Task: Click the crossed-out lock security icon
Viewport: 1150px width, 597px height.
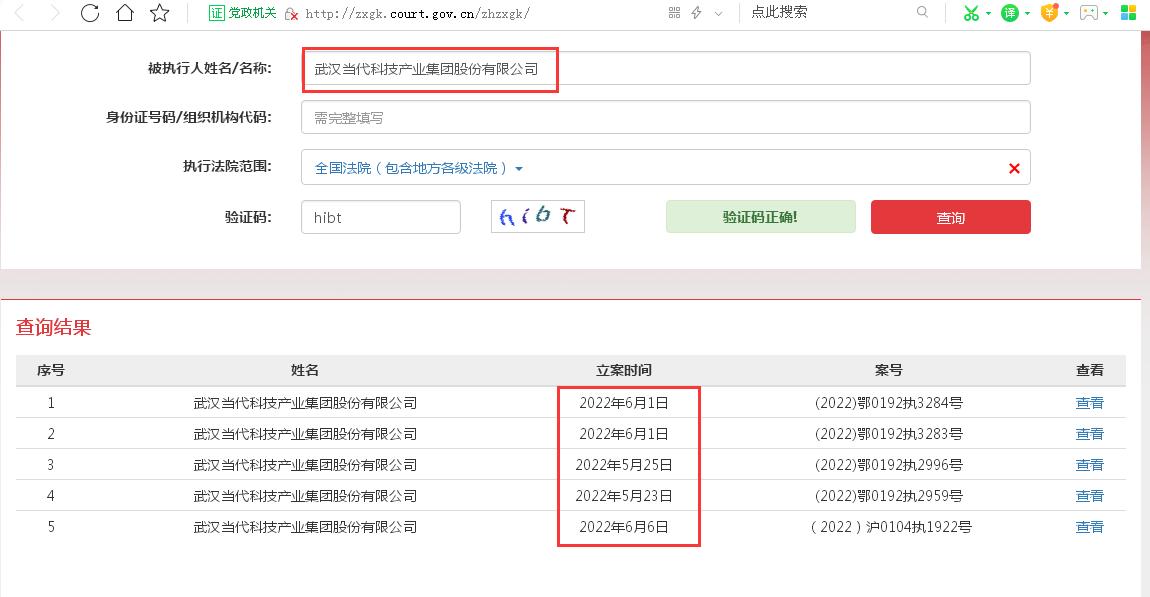Action: tap(290, 14)
